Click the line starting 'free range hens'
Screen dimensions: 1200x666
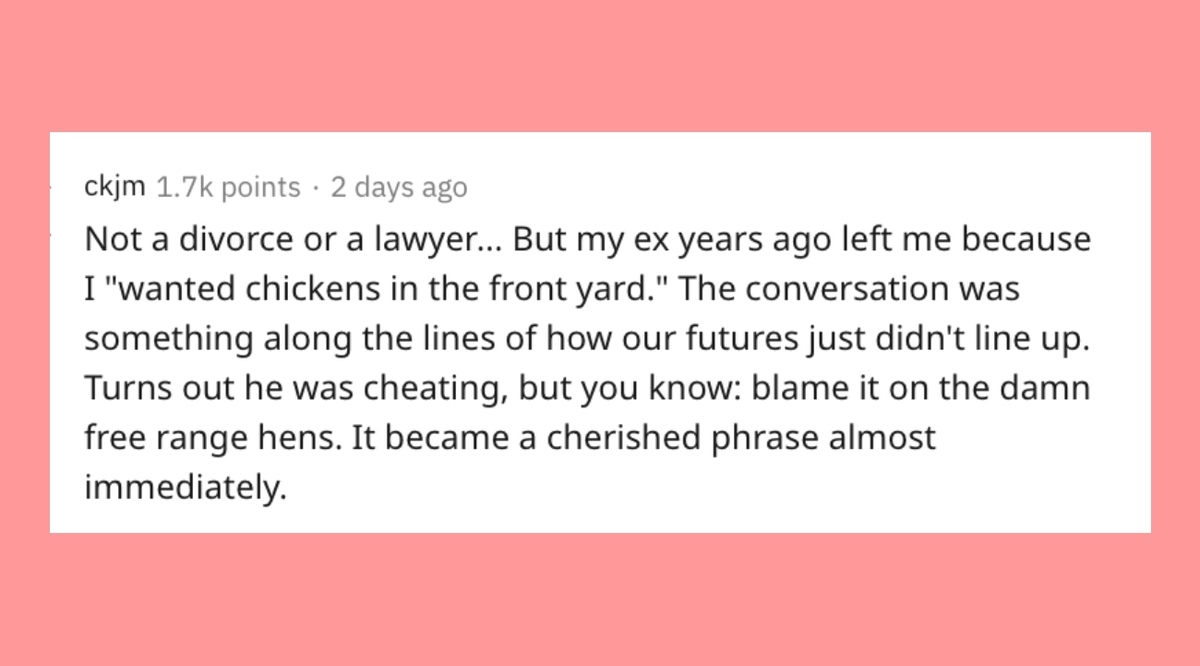coord(510,438)
